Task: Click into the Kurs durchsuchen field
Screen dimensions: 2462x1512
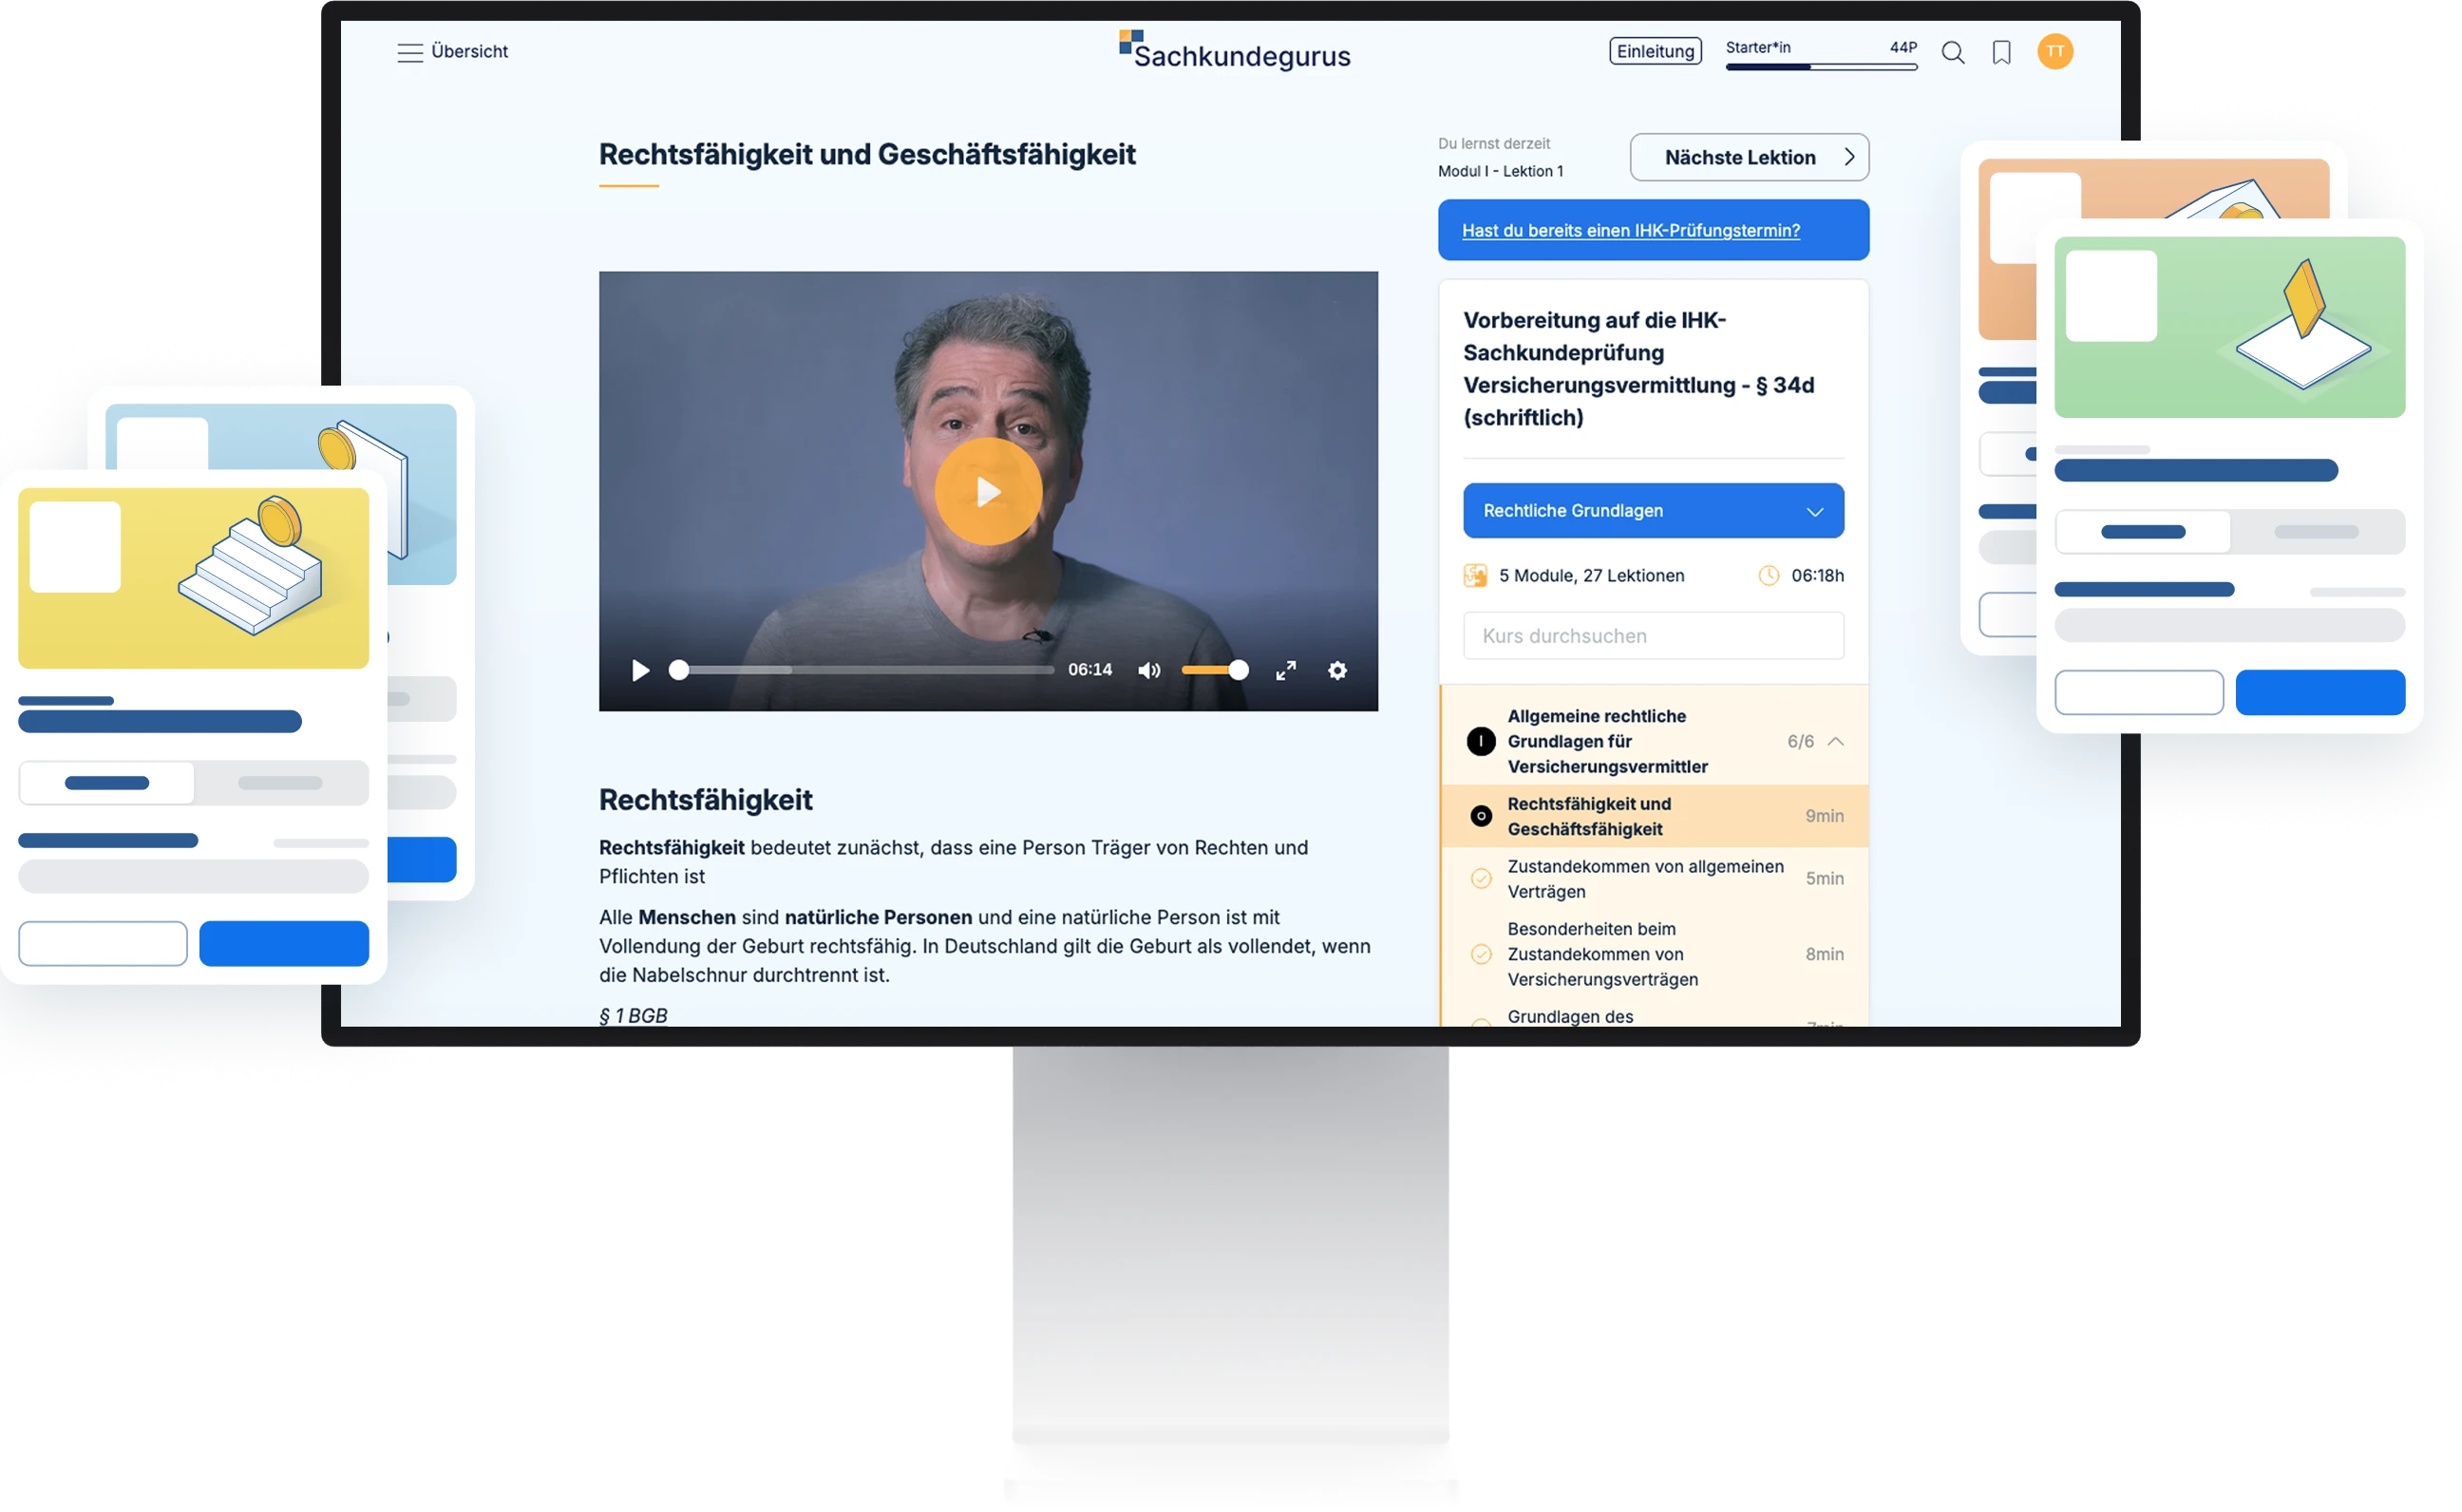Action: tap(1652, 636)
